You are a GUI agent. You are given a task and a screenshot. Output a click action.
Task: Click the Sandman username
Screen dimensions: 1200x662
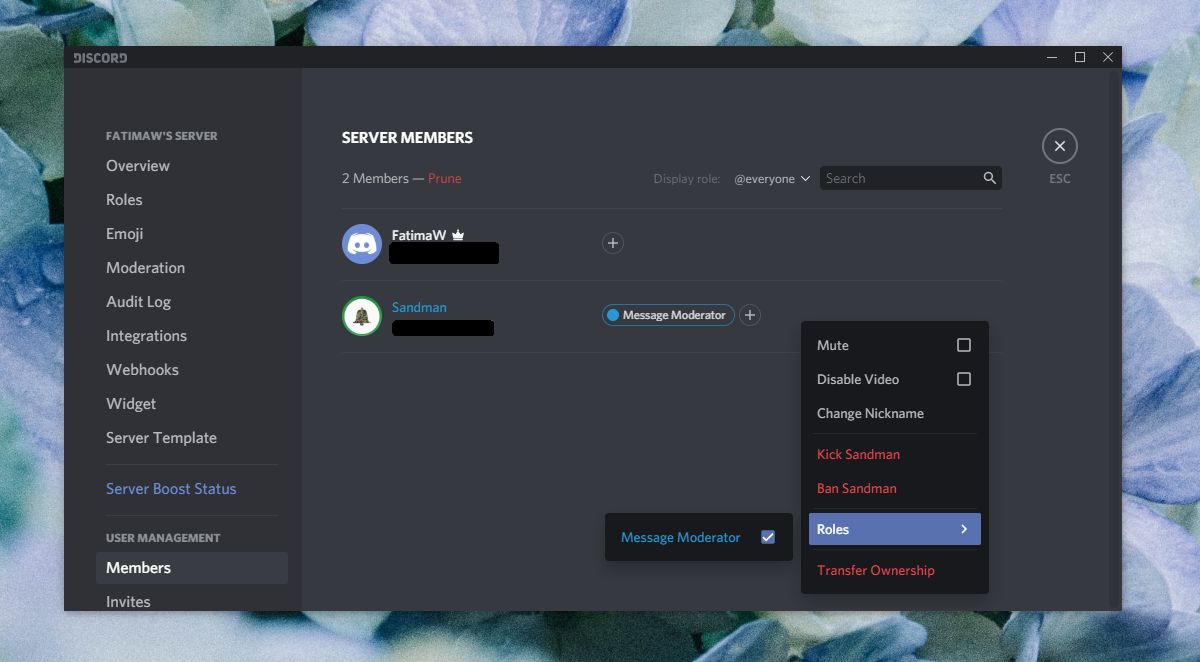click(x=419, y=308)
